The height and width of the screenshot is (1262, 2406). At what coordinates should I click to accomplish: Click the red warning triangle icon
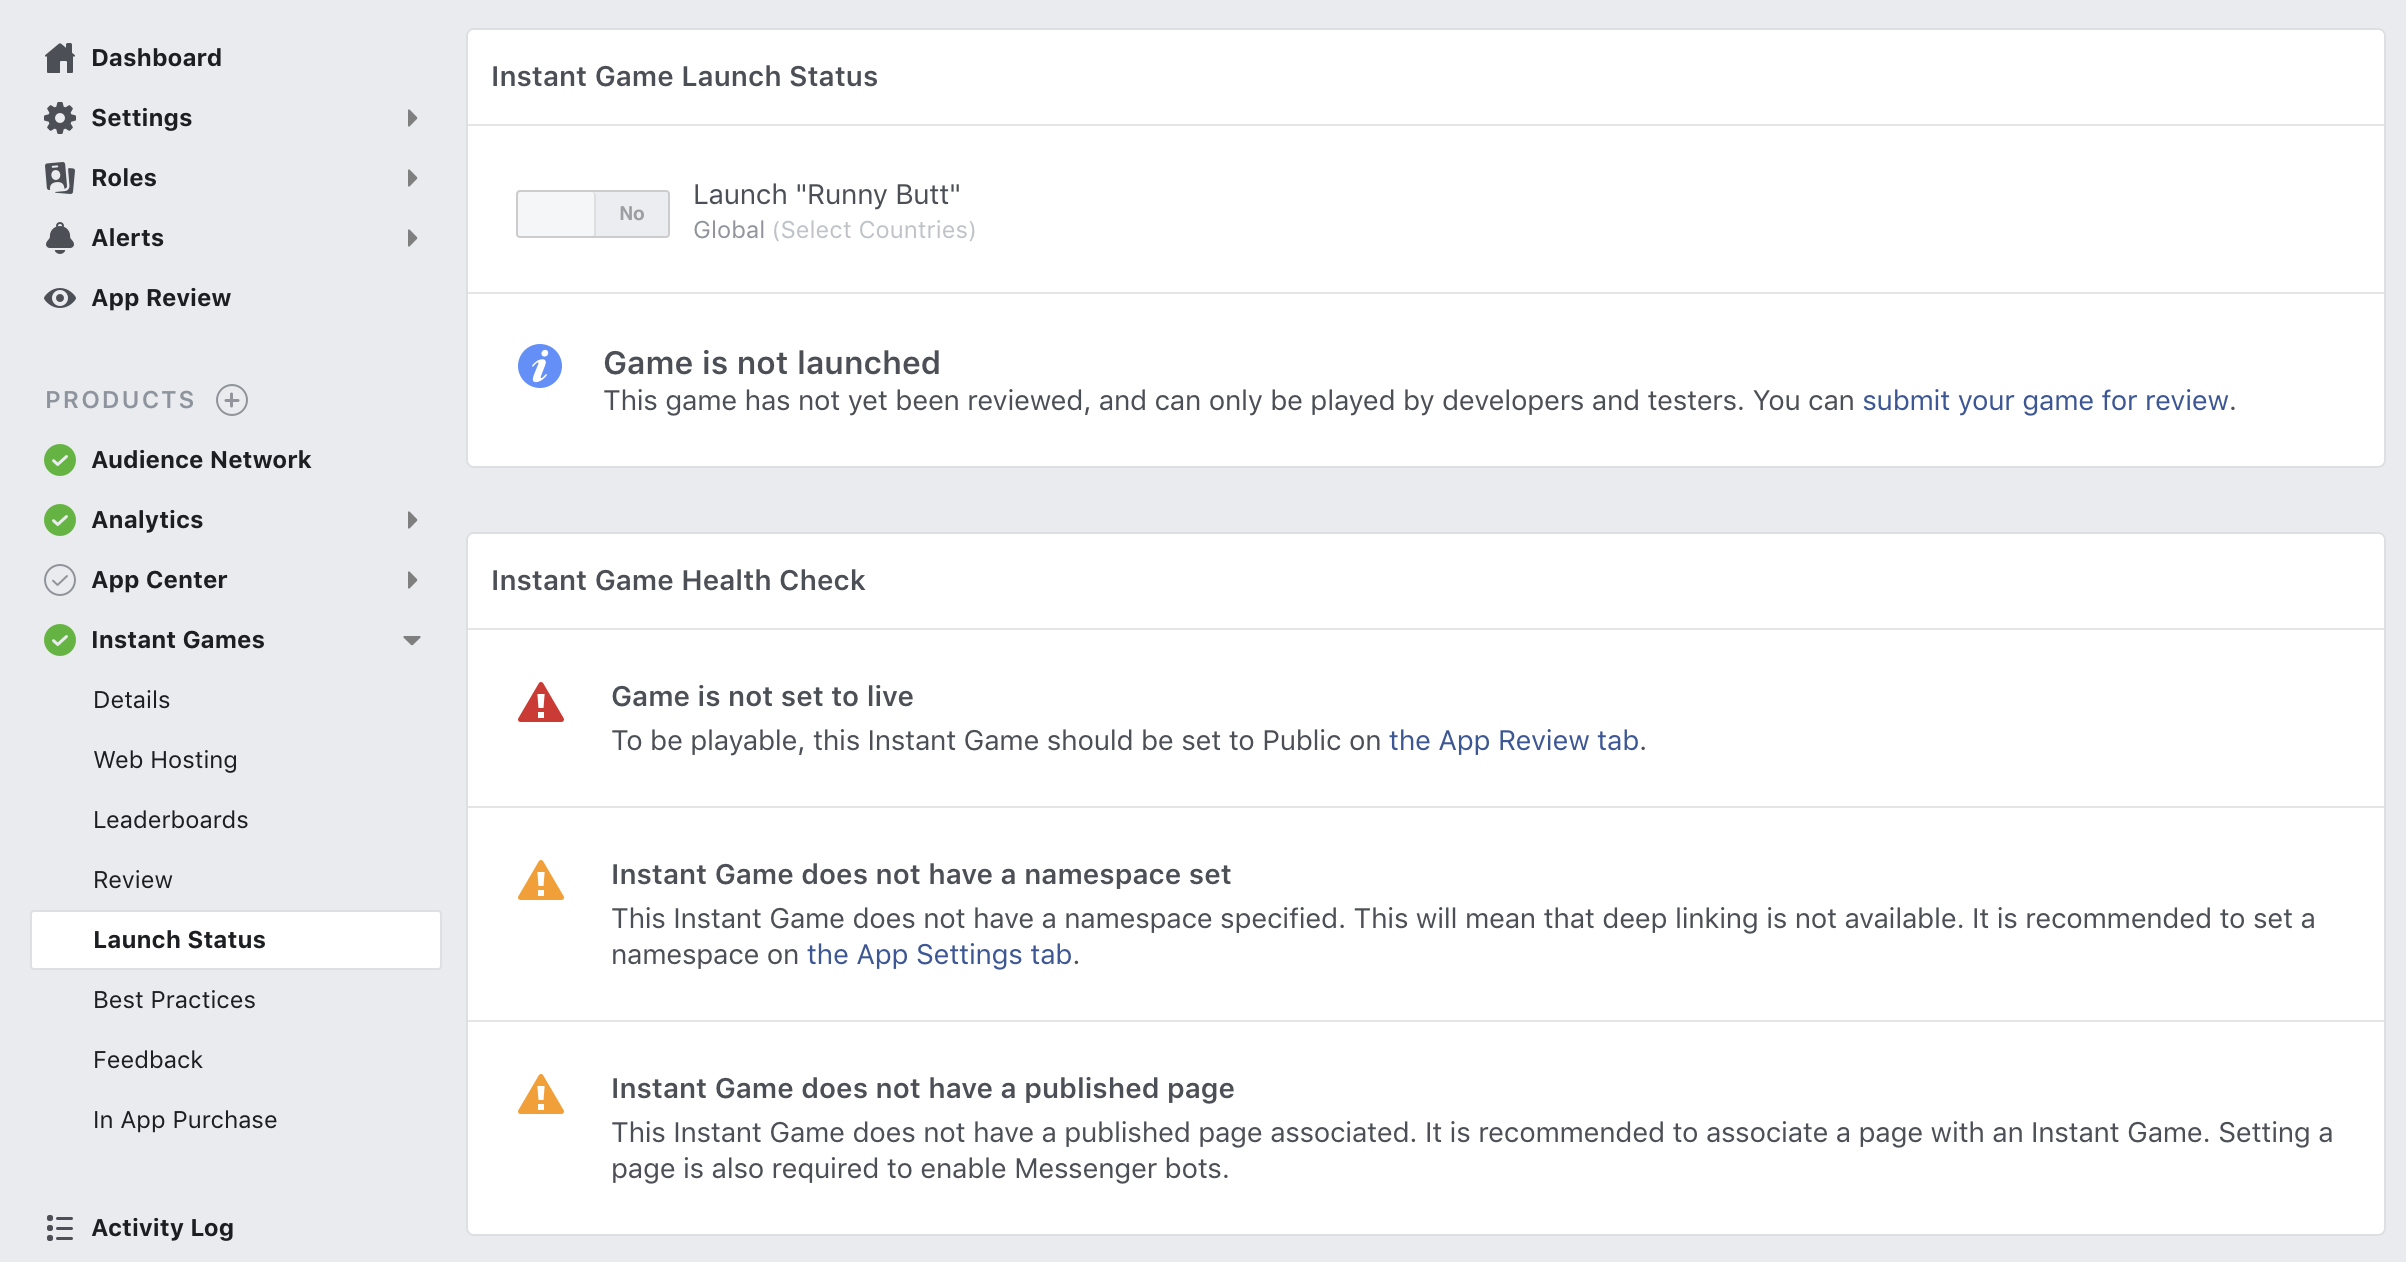tap(541, 702)
